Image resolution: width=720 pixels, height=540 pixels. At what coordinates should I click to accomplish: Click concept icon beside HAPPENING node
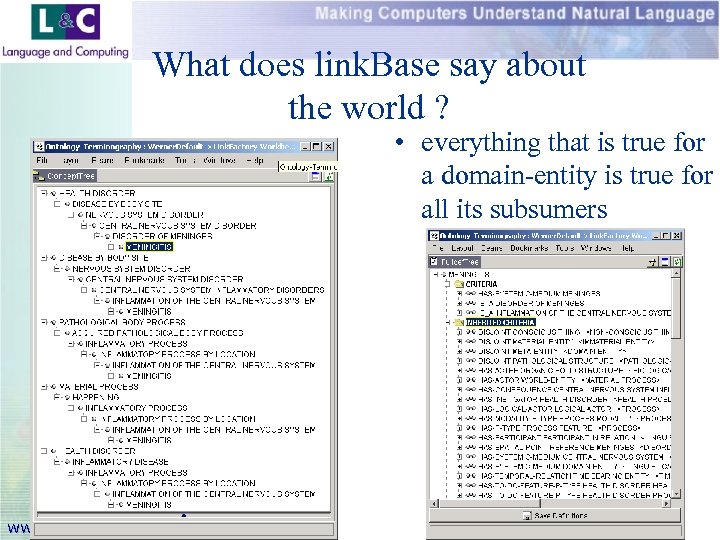(x=67, y=397)
